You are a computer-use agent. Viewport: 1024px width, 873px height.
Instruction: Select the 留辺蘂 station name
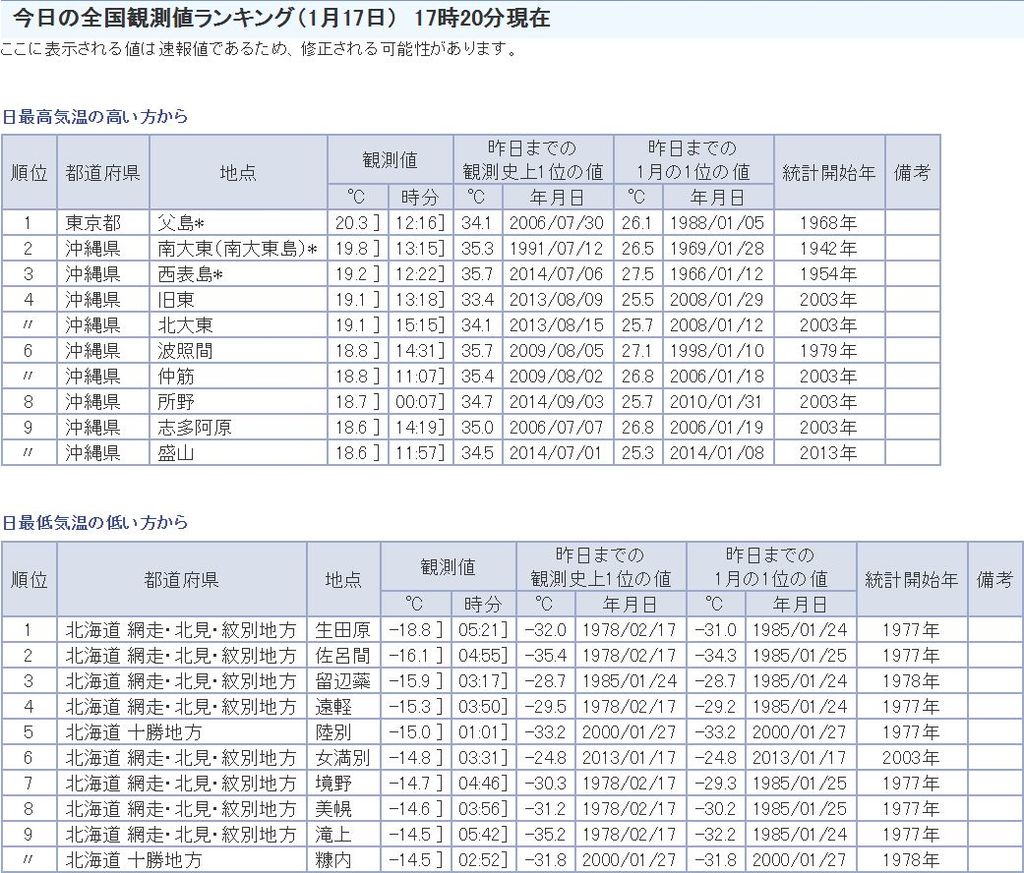click(342, 681)
